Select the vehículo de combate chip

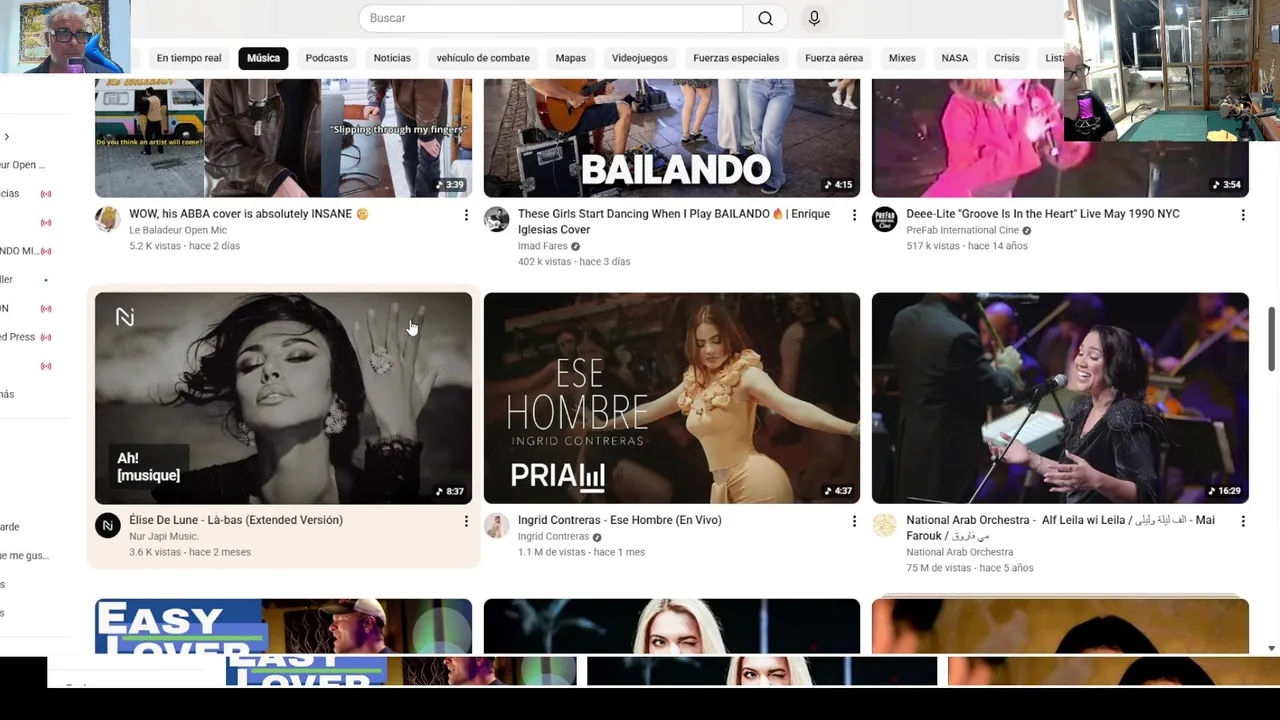coord(483,58)
